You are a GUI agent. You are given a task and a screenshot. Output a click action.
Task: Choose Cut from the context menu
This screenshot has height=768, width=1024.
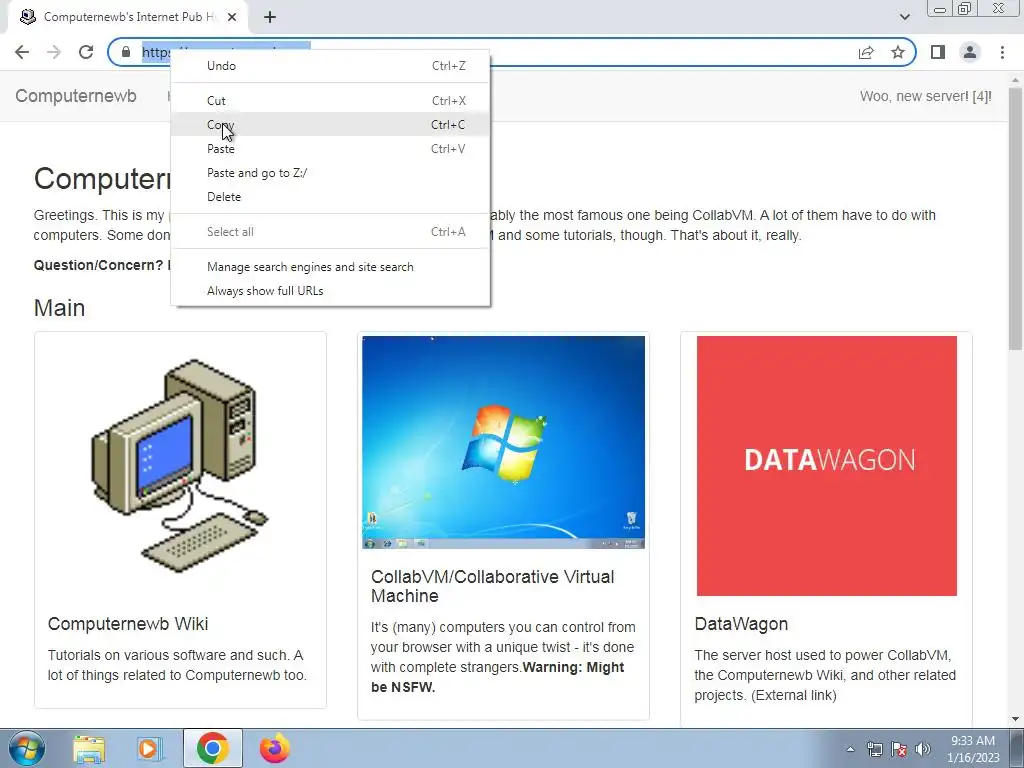330,101
